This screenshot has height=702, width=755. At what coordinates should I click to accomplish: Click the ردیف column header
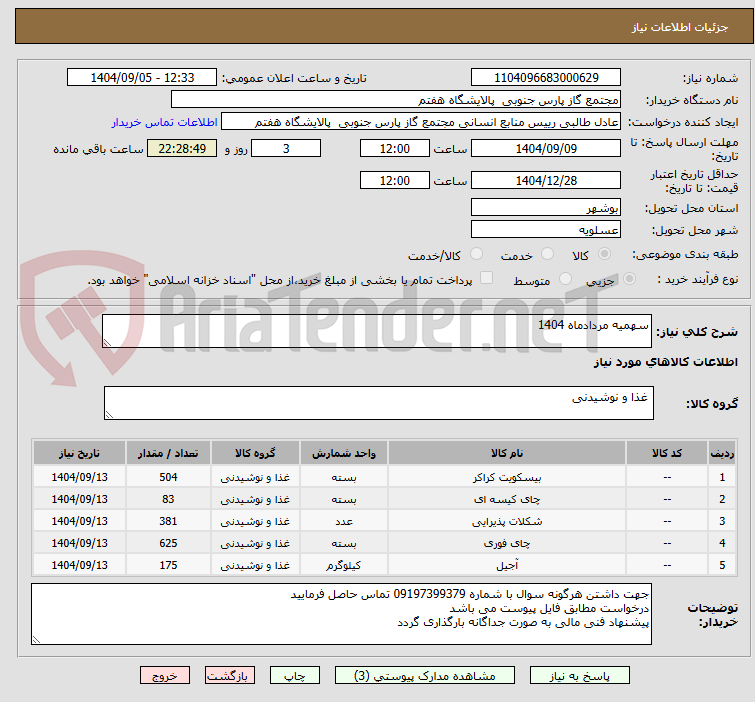(x=722, y=453)
